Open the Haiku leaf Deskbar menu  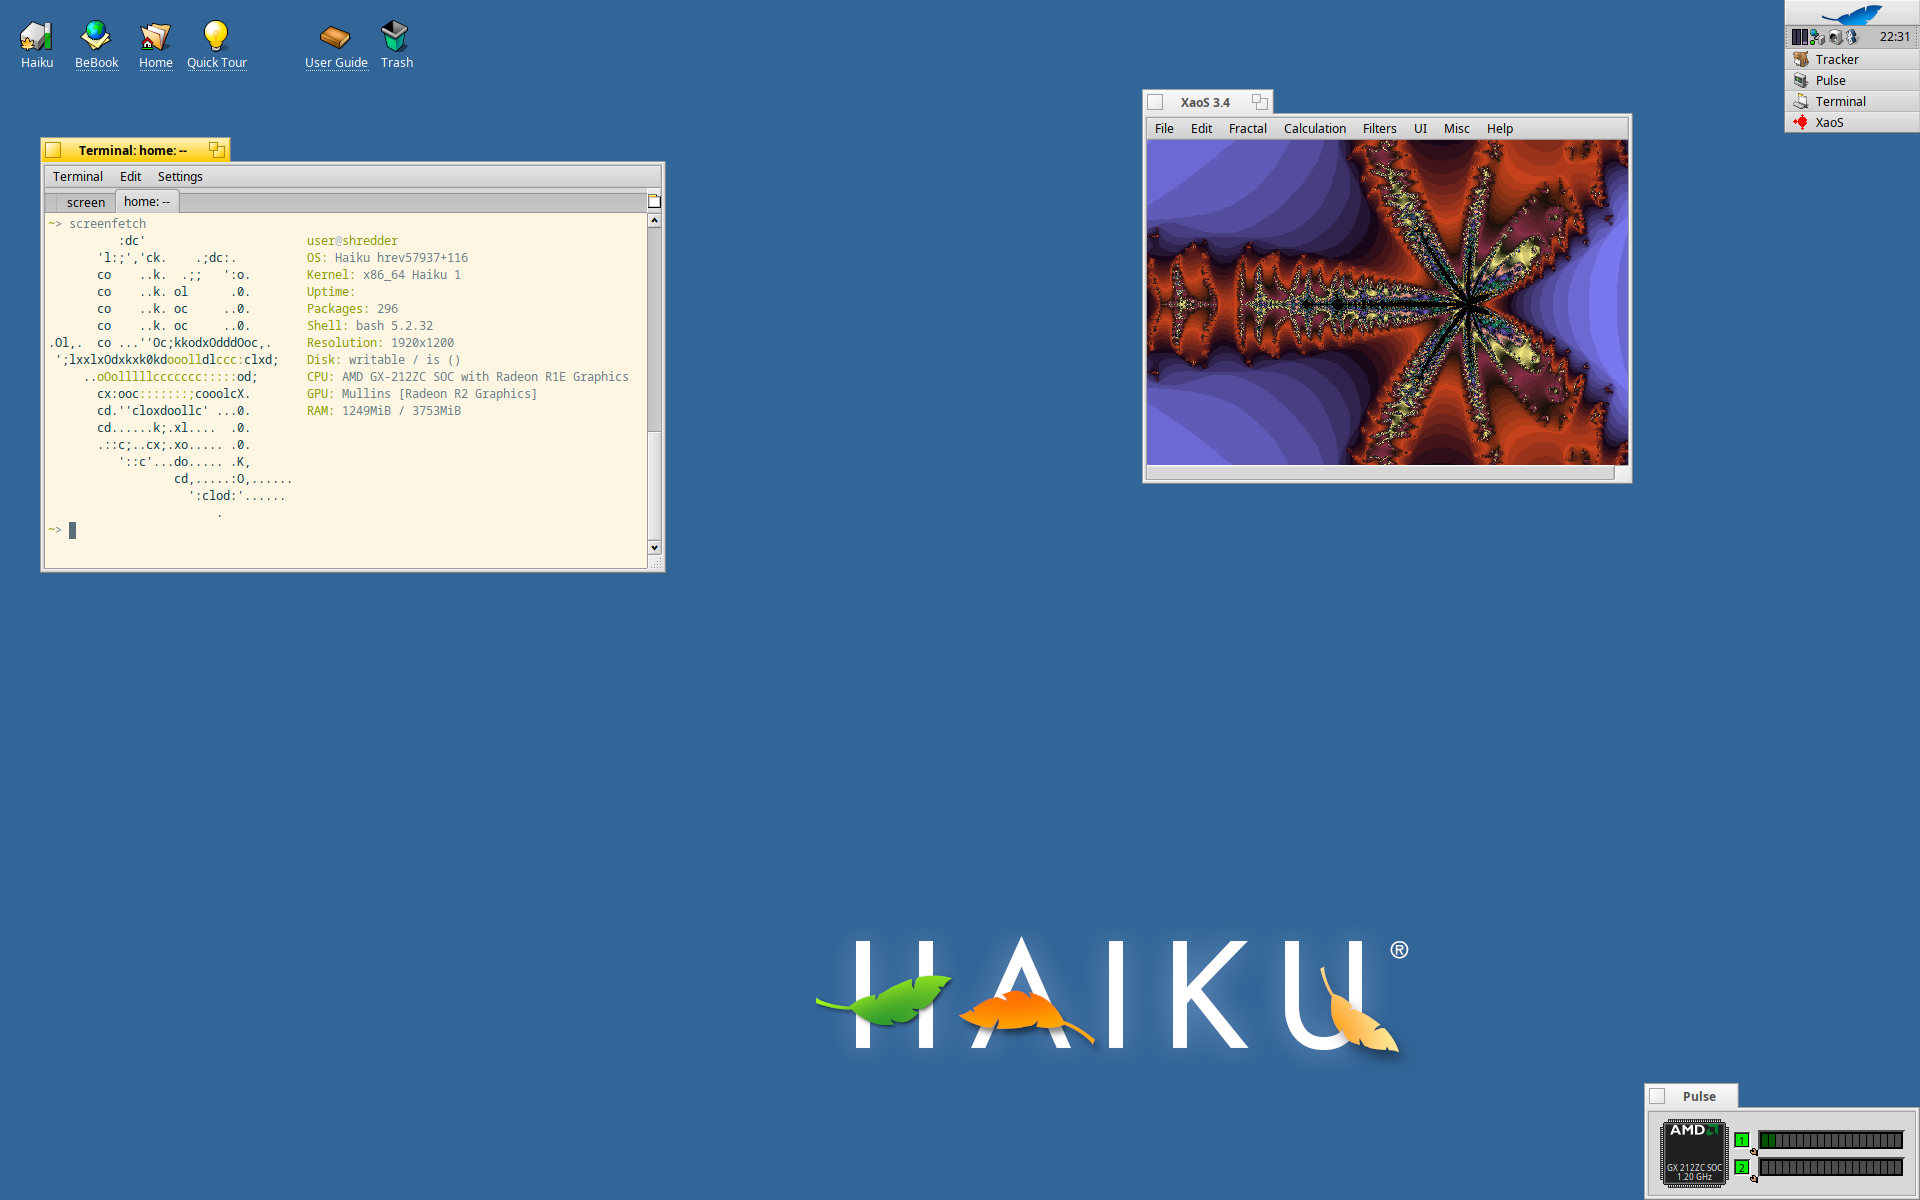[x=1851, y=13]
